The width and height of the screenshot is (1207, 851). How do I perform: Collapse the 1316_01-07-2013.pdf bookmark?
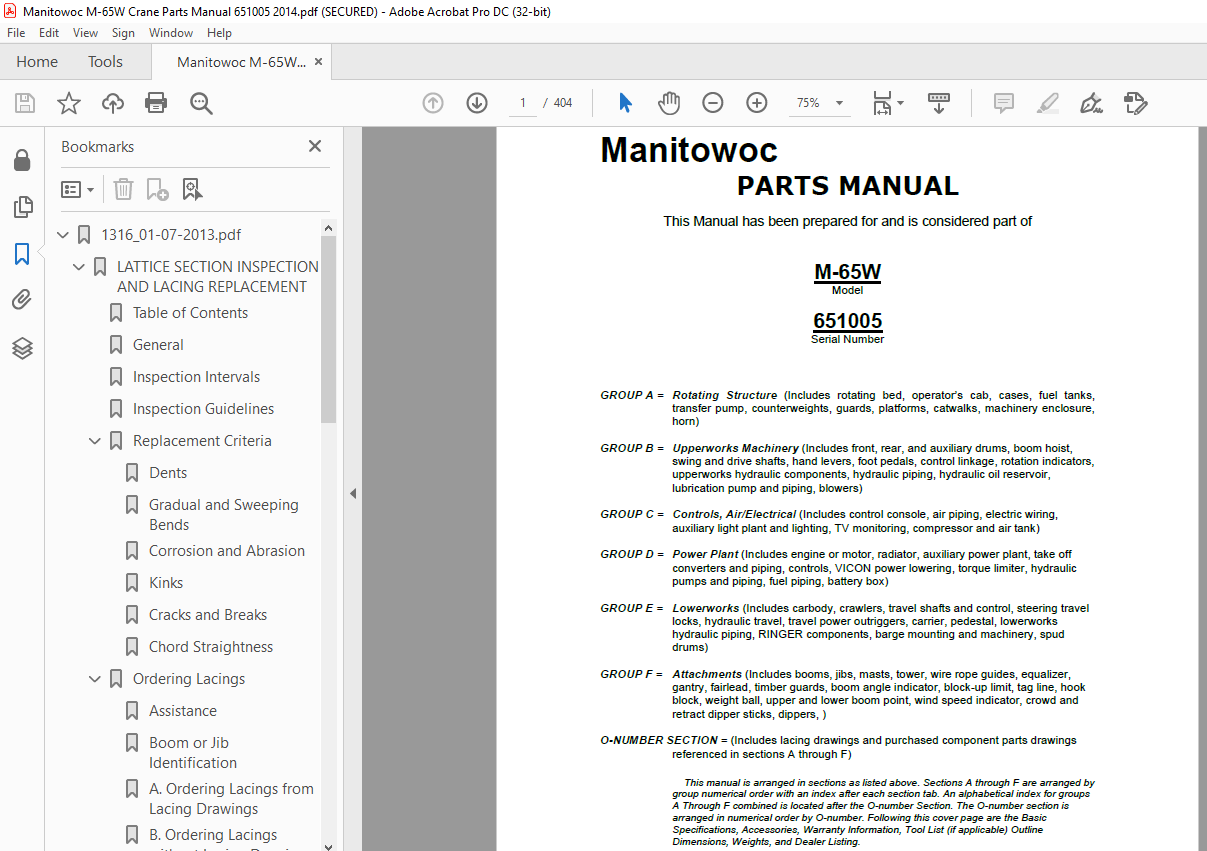pos(65,235)
